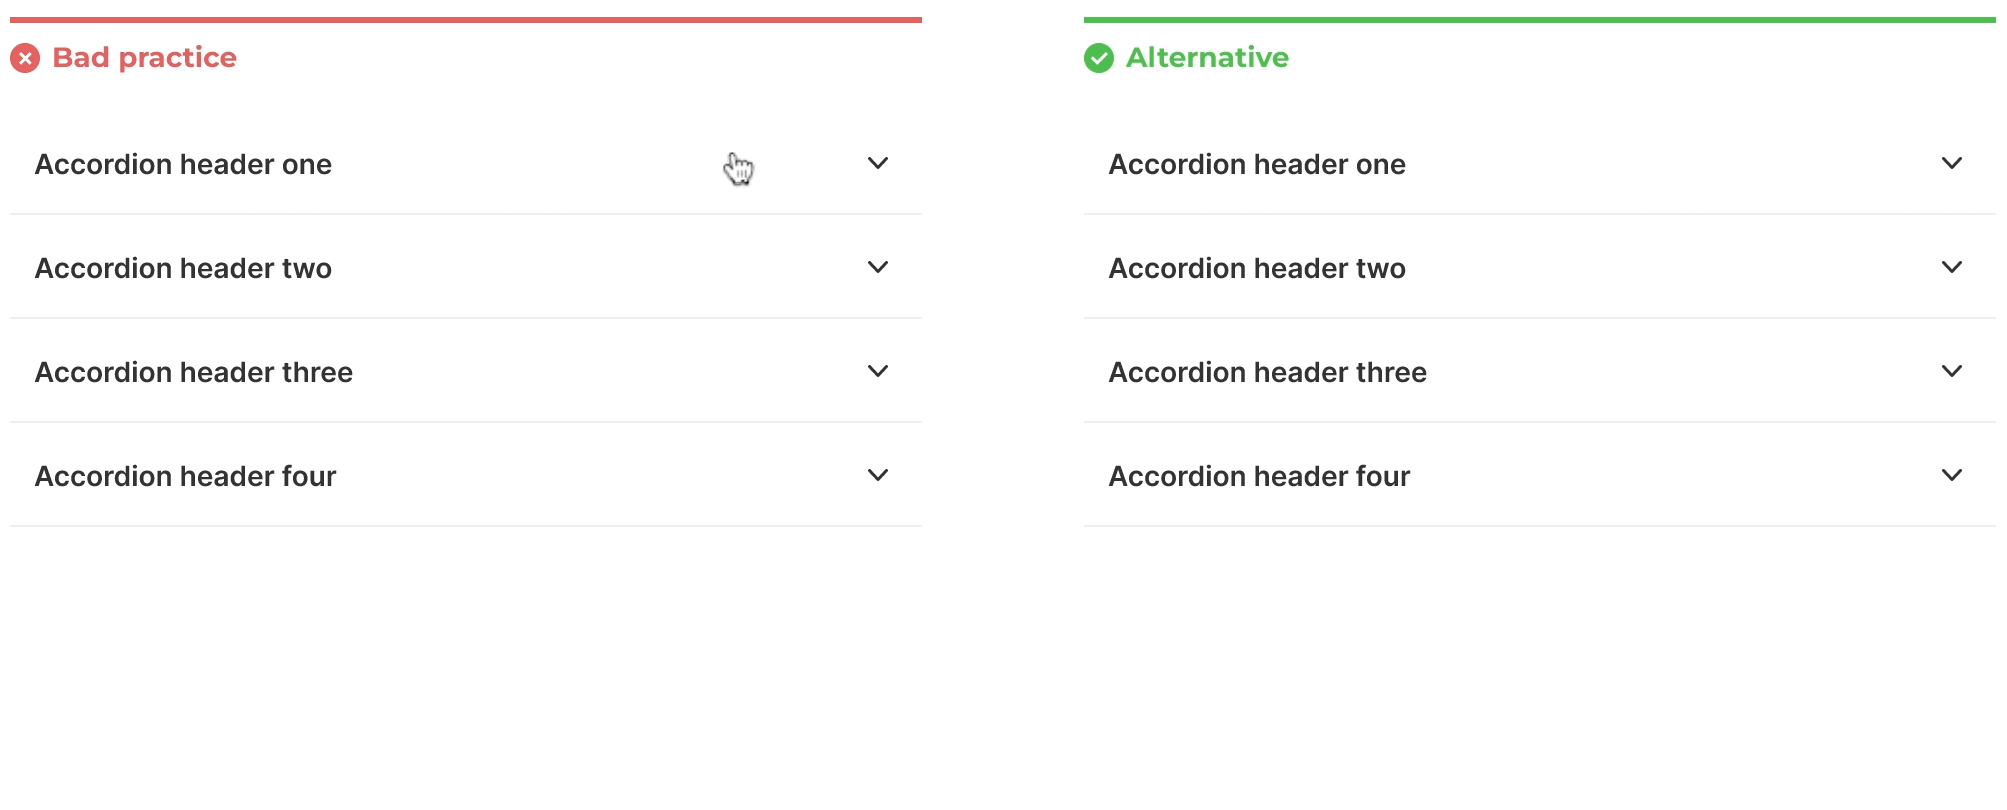The height and width of the screenshot is (810, 2007).
Task: Expand chevron for header one in Bad practice
Action: click(878, 163)
